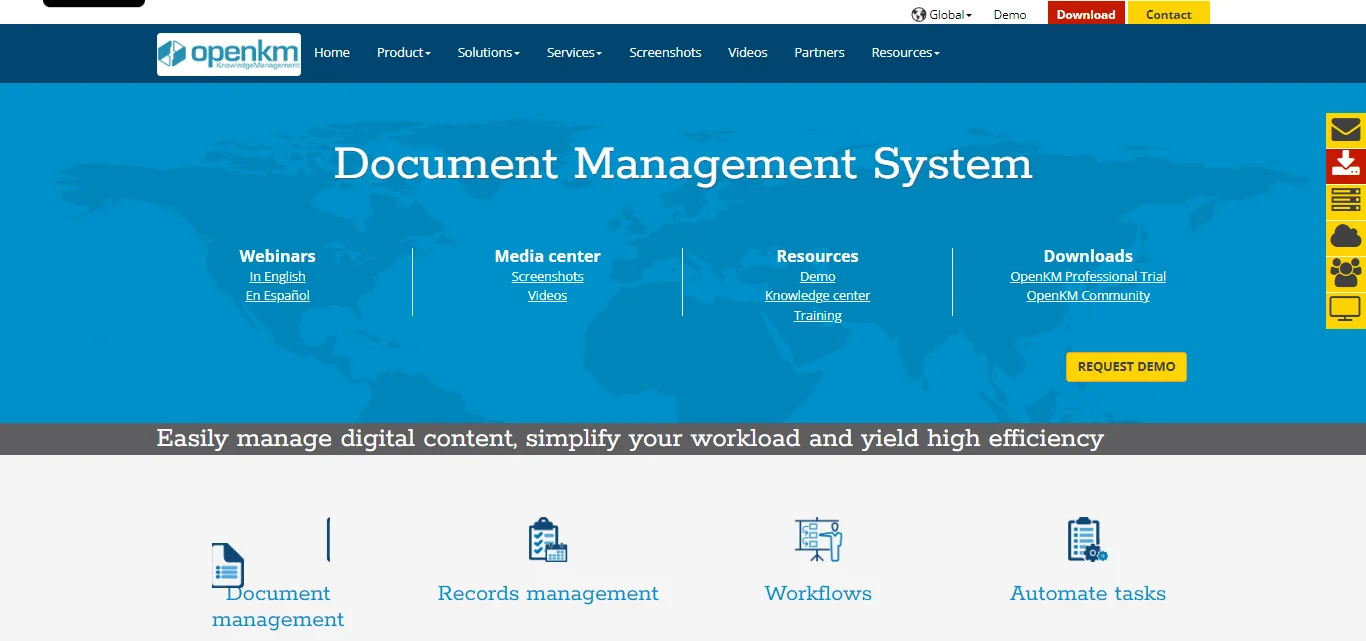Click the REQUEST DEMO button
Screen dimensions: 1366x641
[1126, 367]
